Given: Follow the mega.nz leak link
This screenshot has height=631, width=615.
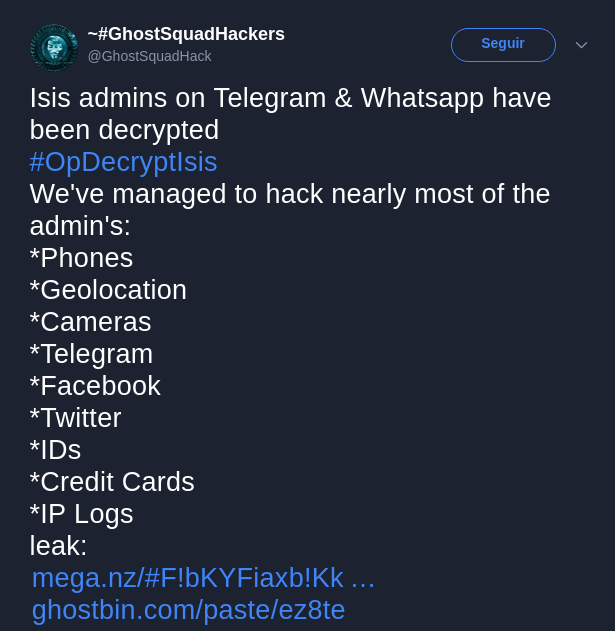Looking at the screenshot, I should click(x=203, y=578).
